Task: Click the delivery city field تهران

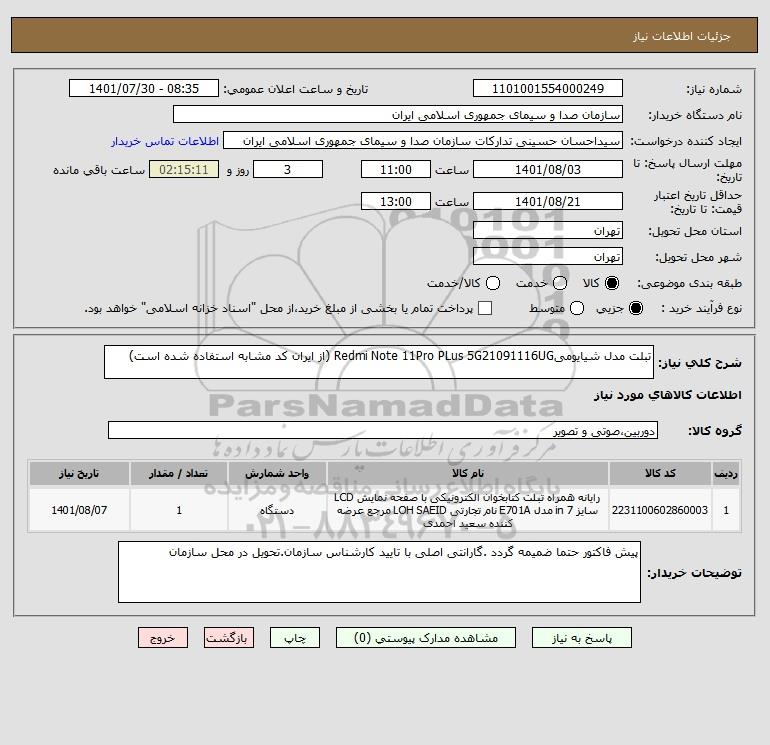Action: tap(548, 256)
